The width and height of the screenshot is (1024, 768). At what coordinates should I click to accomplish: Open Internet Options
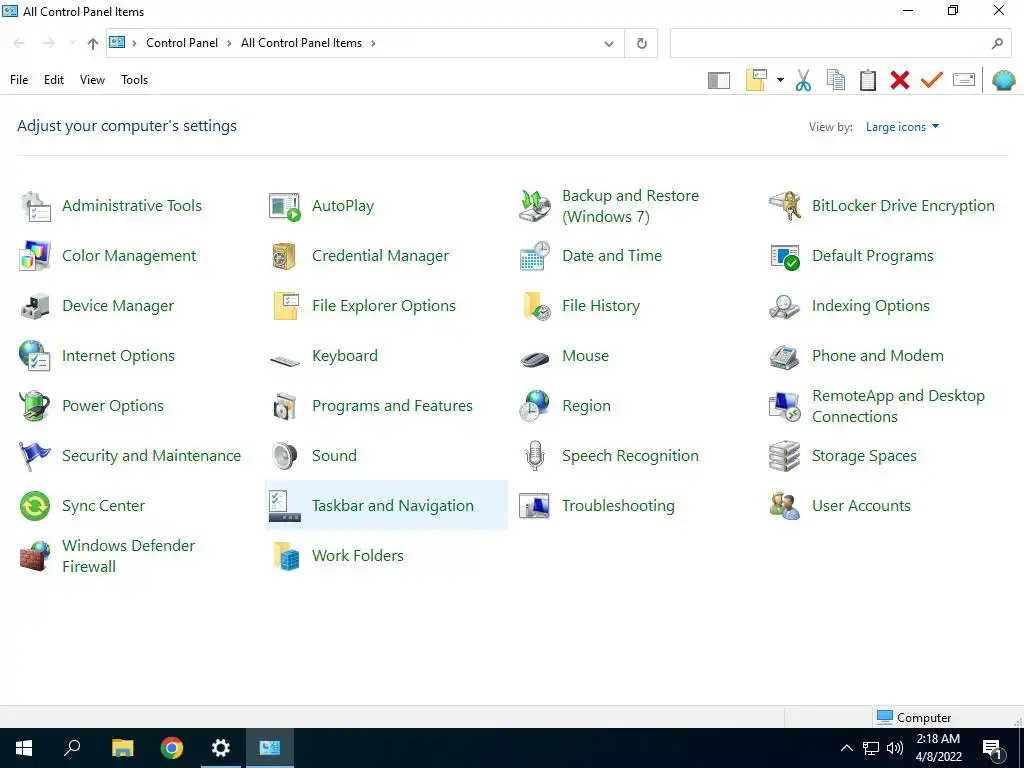point(97,356)
